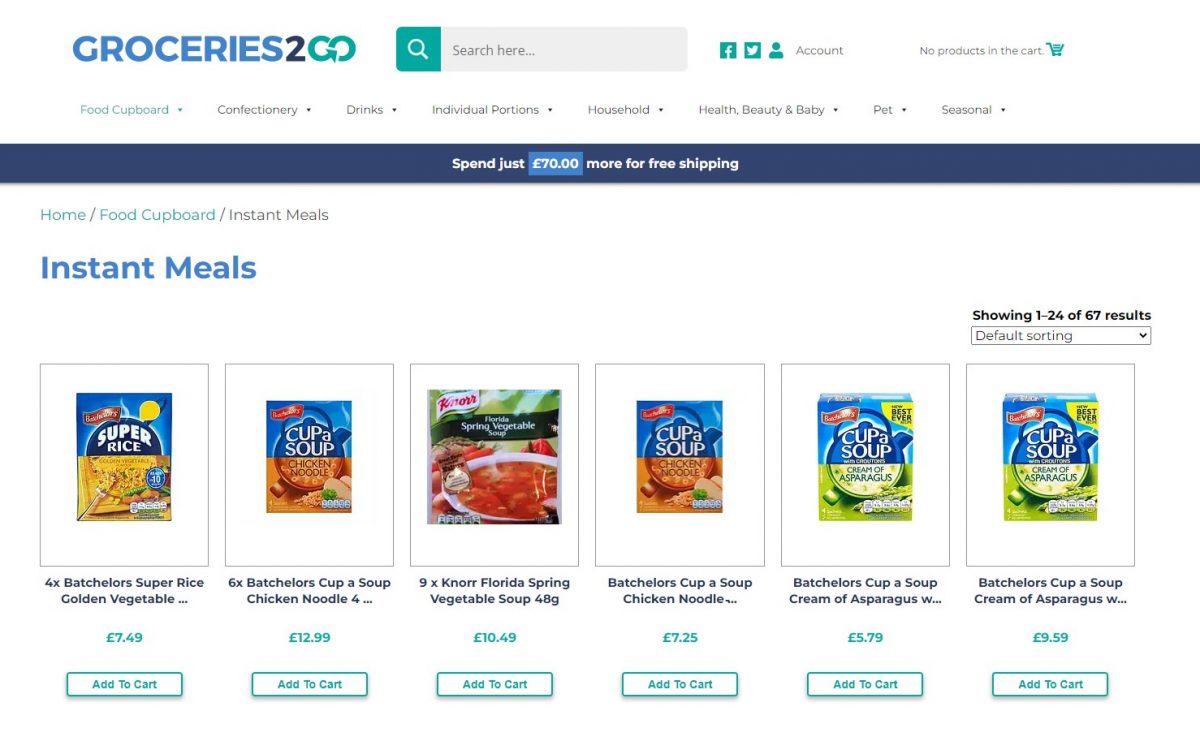The height and width of the screenshot is (750, 1200).
Task: Click the Search here input field
Action: (x=564, y=49)
